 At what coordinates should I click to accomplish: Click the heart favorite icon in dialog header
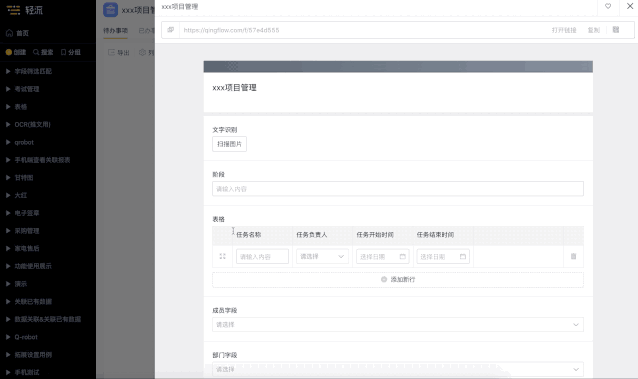coord(608,6)
